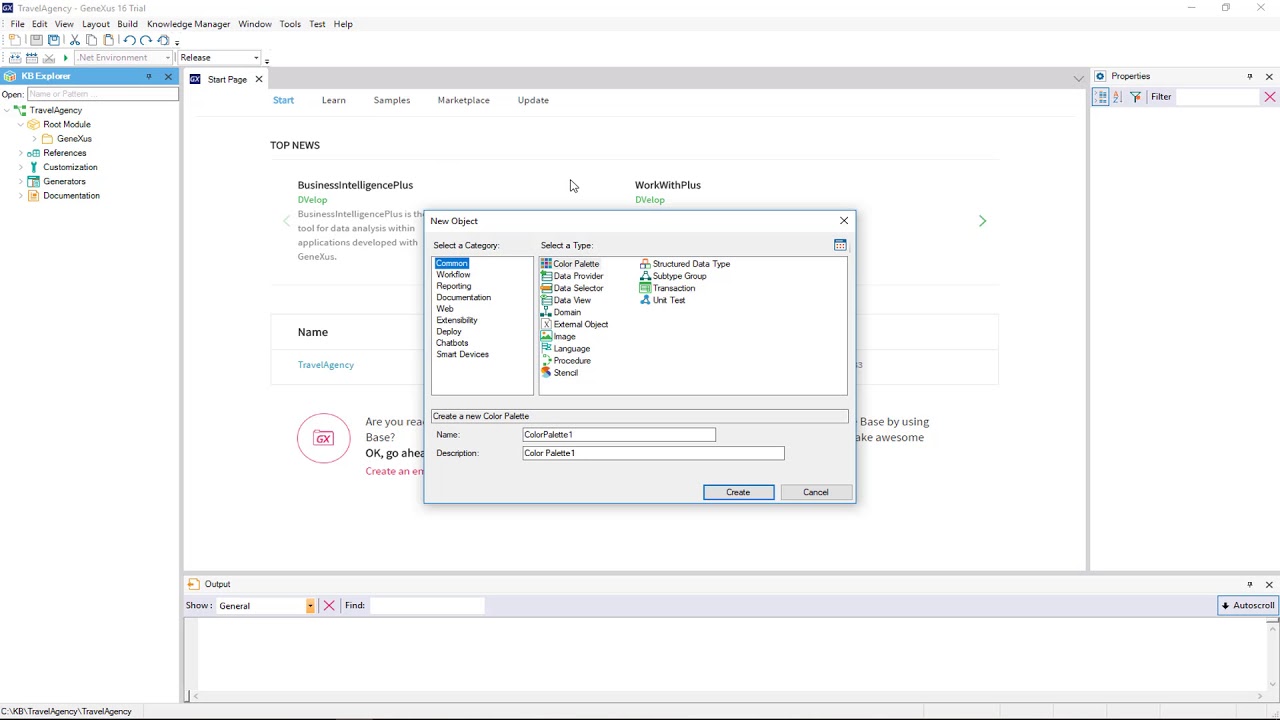Select the Data Provider object type

click(x=572, y=276)
